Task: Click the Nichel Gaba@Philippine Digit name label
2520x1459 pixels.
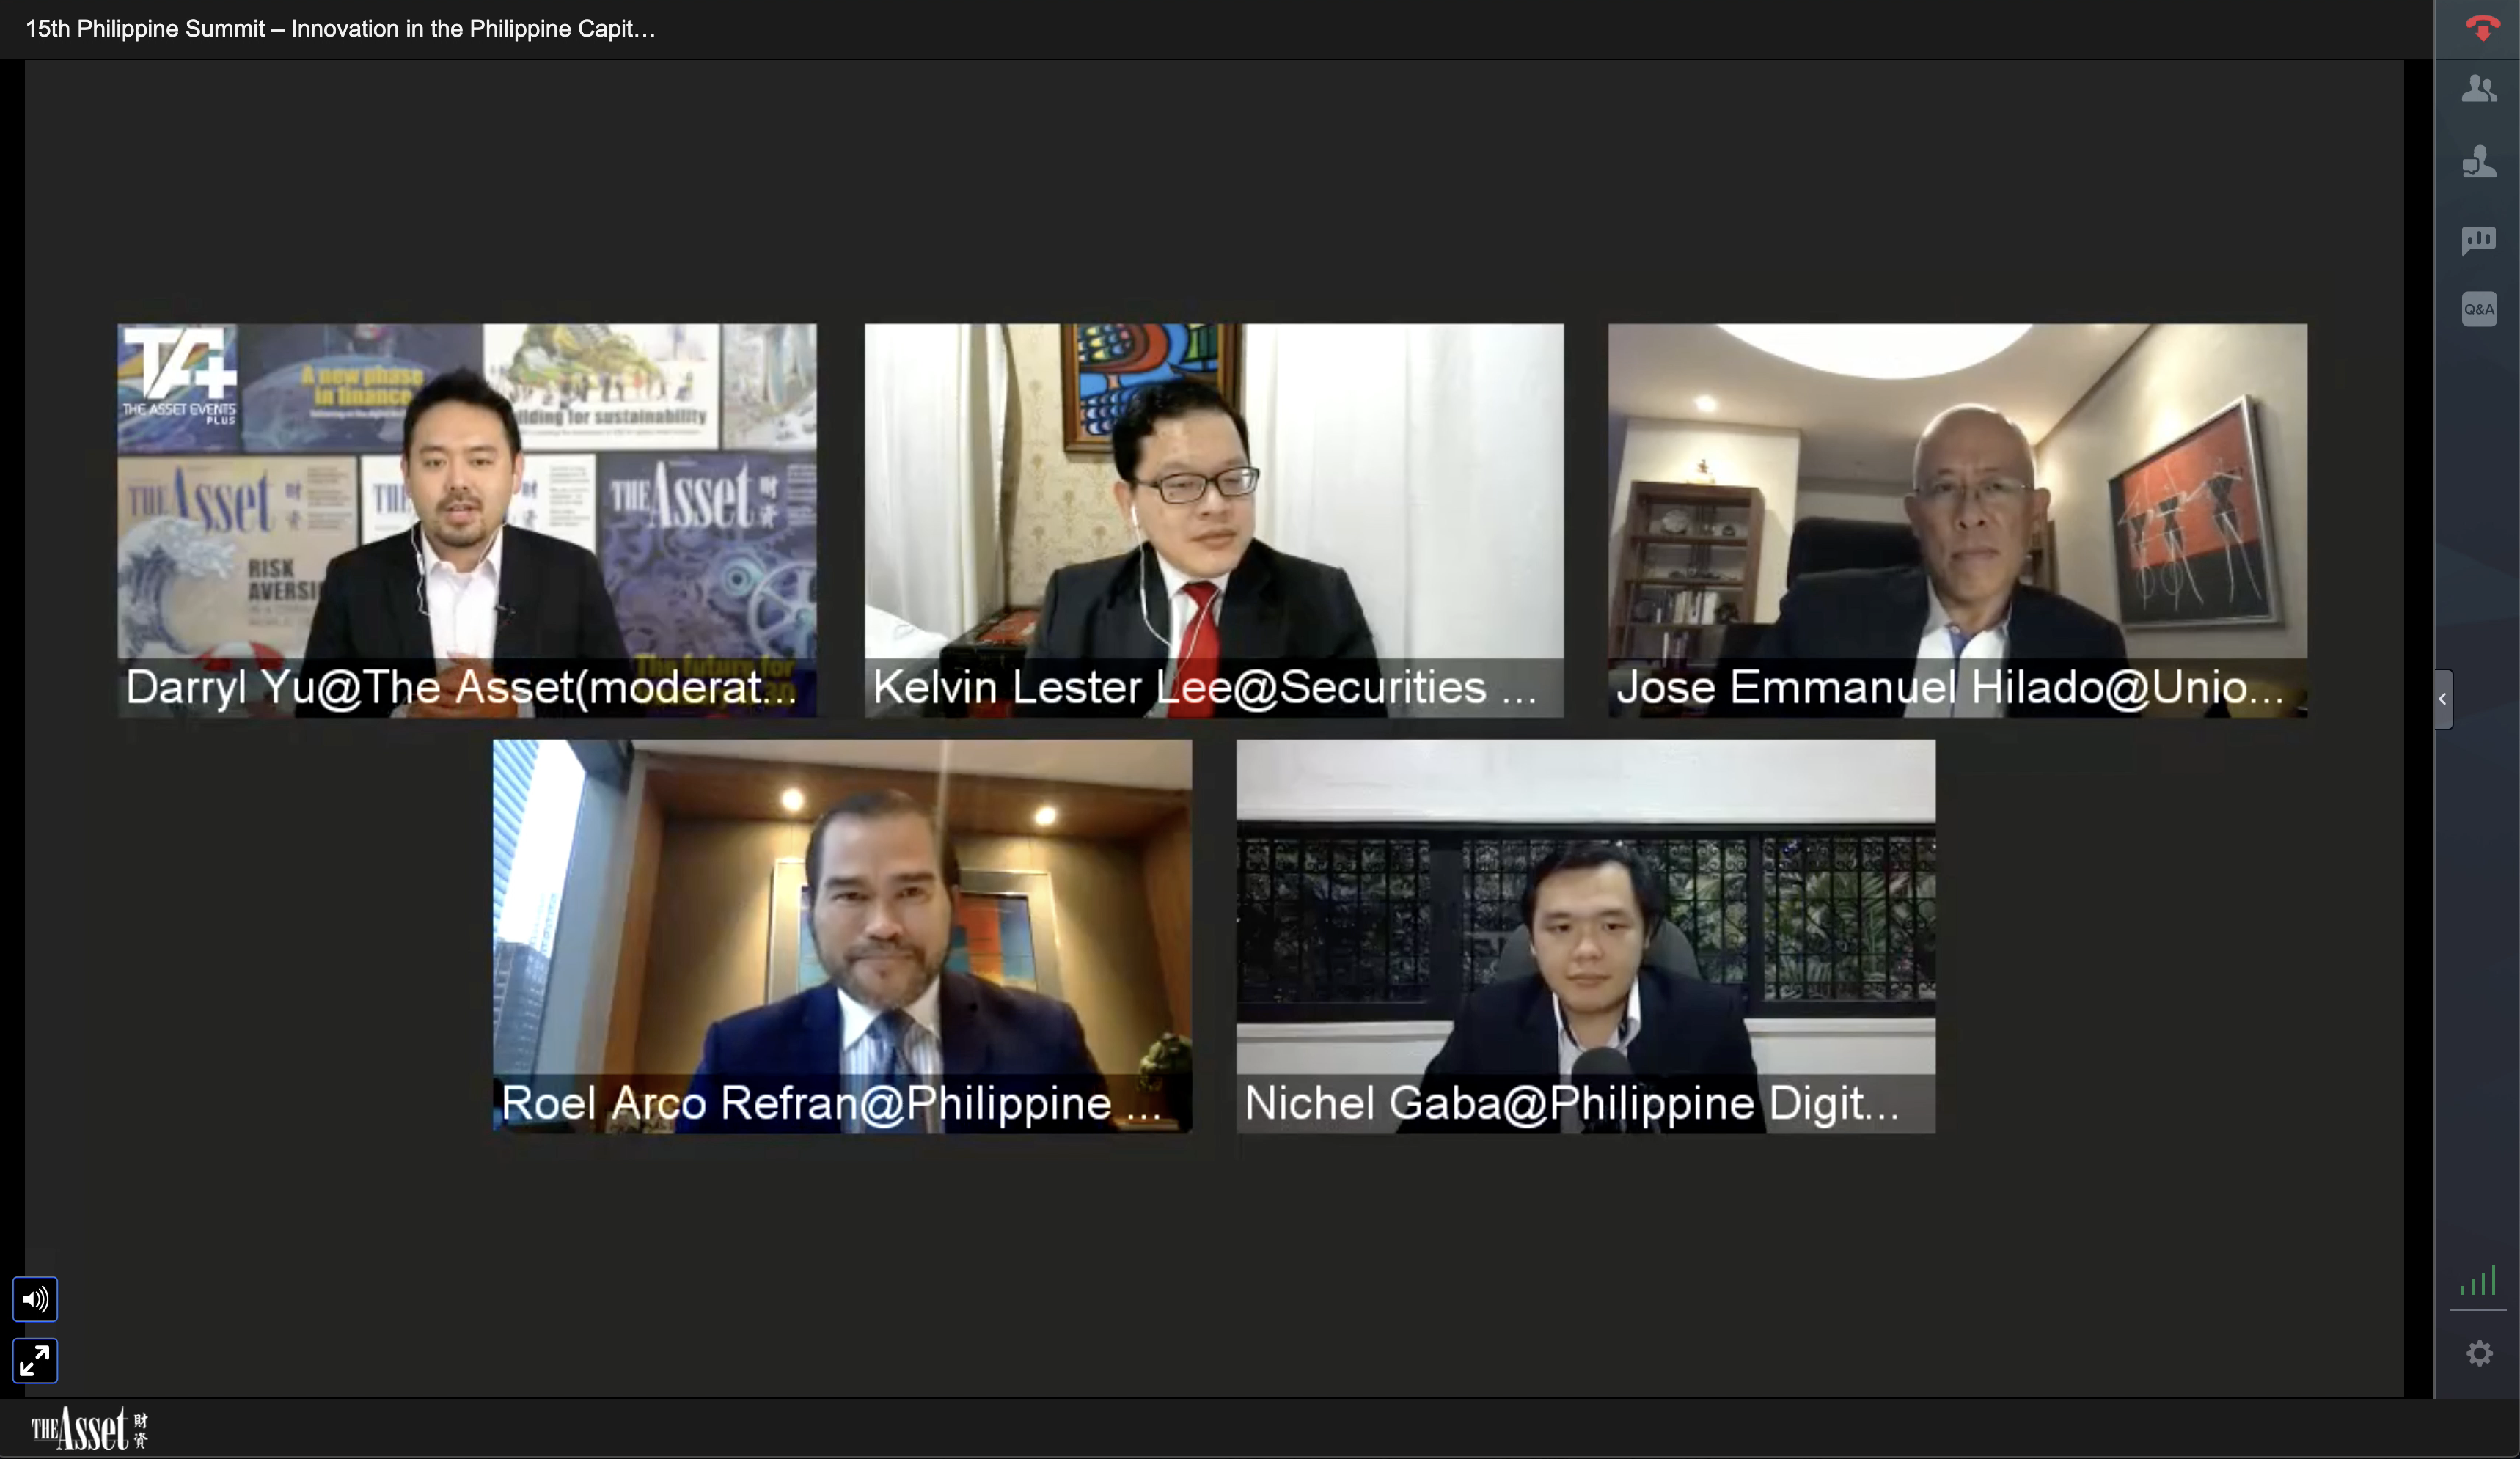Action: pos(1571,1104)
